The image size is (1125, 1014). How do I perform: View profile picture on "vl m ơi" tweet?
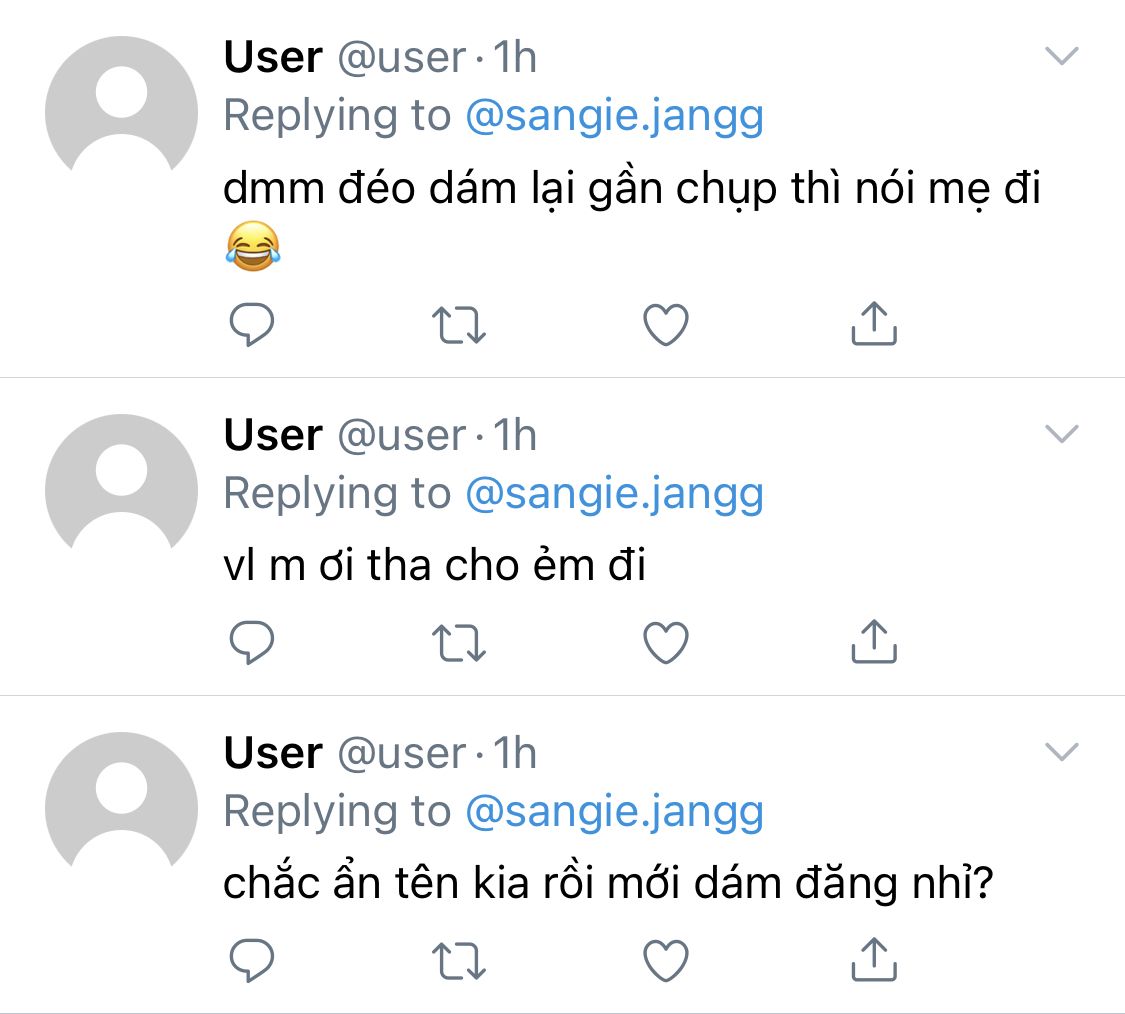click(121, 490)
